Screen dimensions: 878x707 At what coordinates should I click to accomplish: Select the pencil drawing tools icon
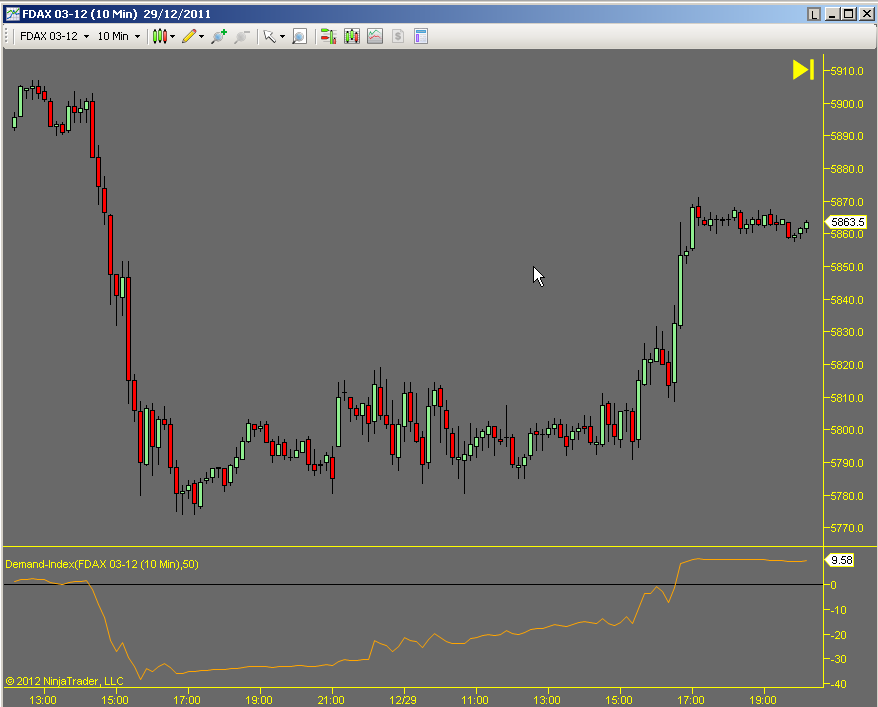click(188, 36)
